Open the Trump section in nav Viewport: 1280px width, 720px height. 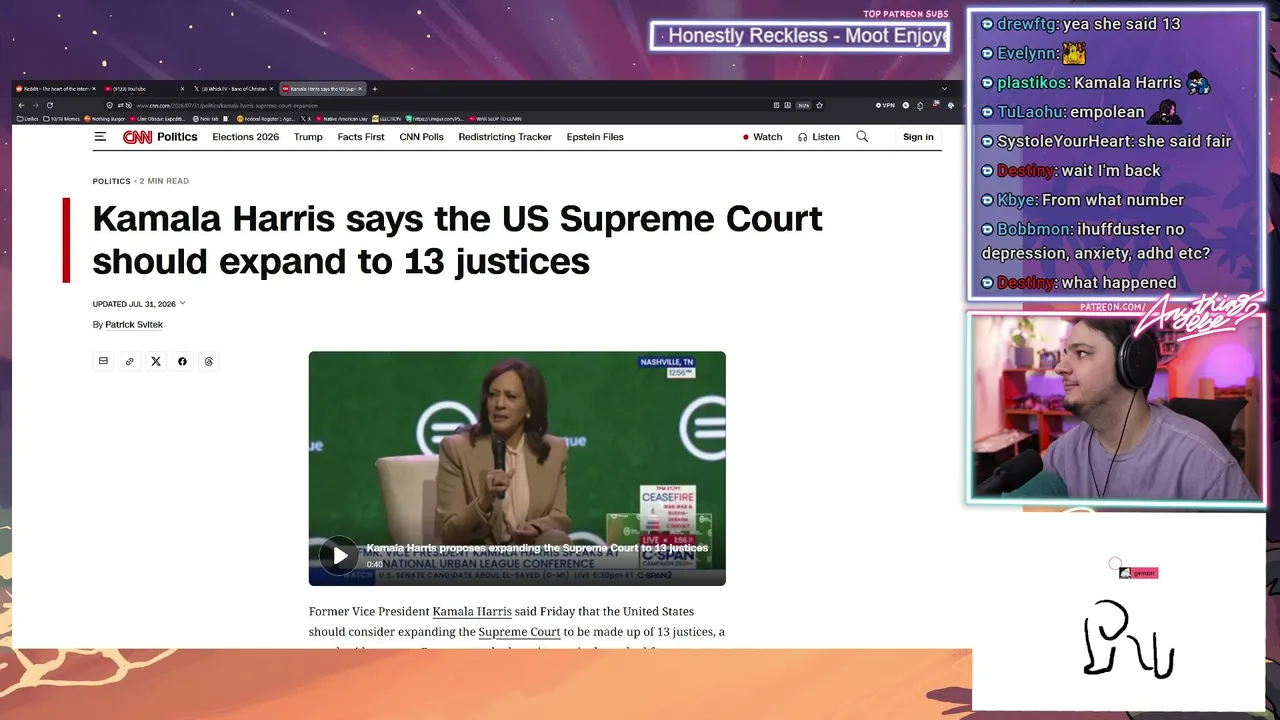click(x=308, y=137)
